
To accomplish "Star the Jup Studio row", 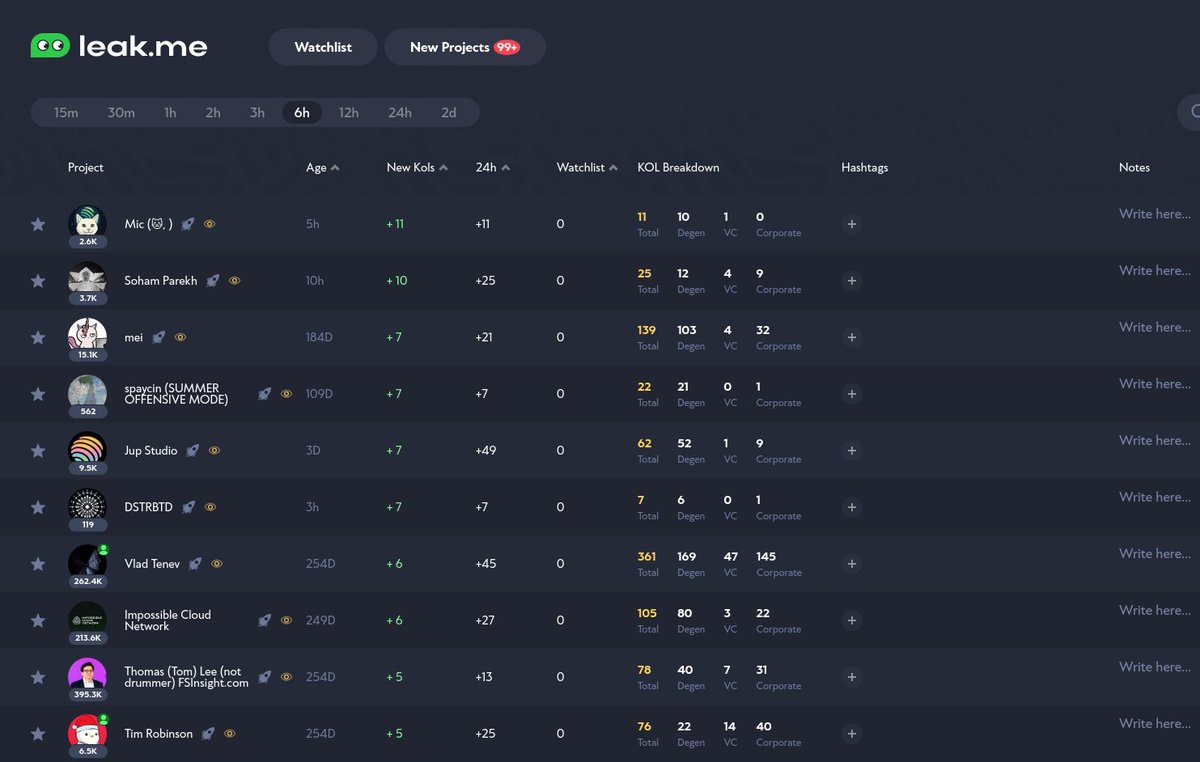I will 38,451.
